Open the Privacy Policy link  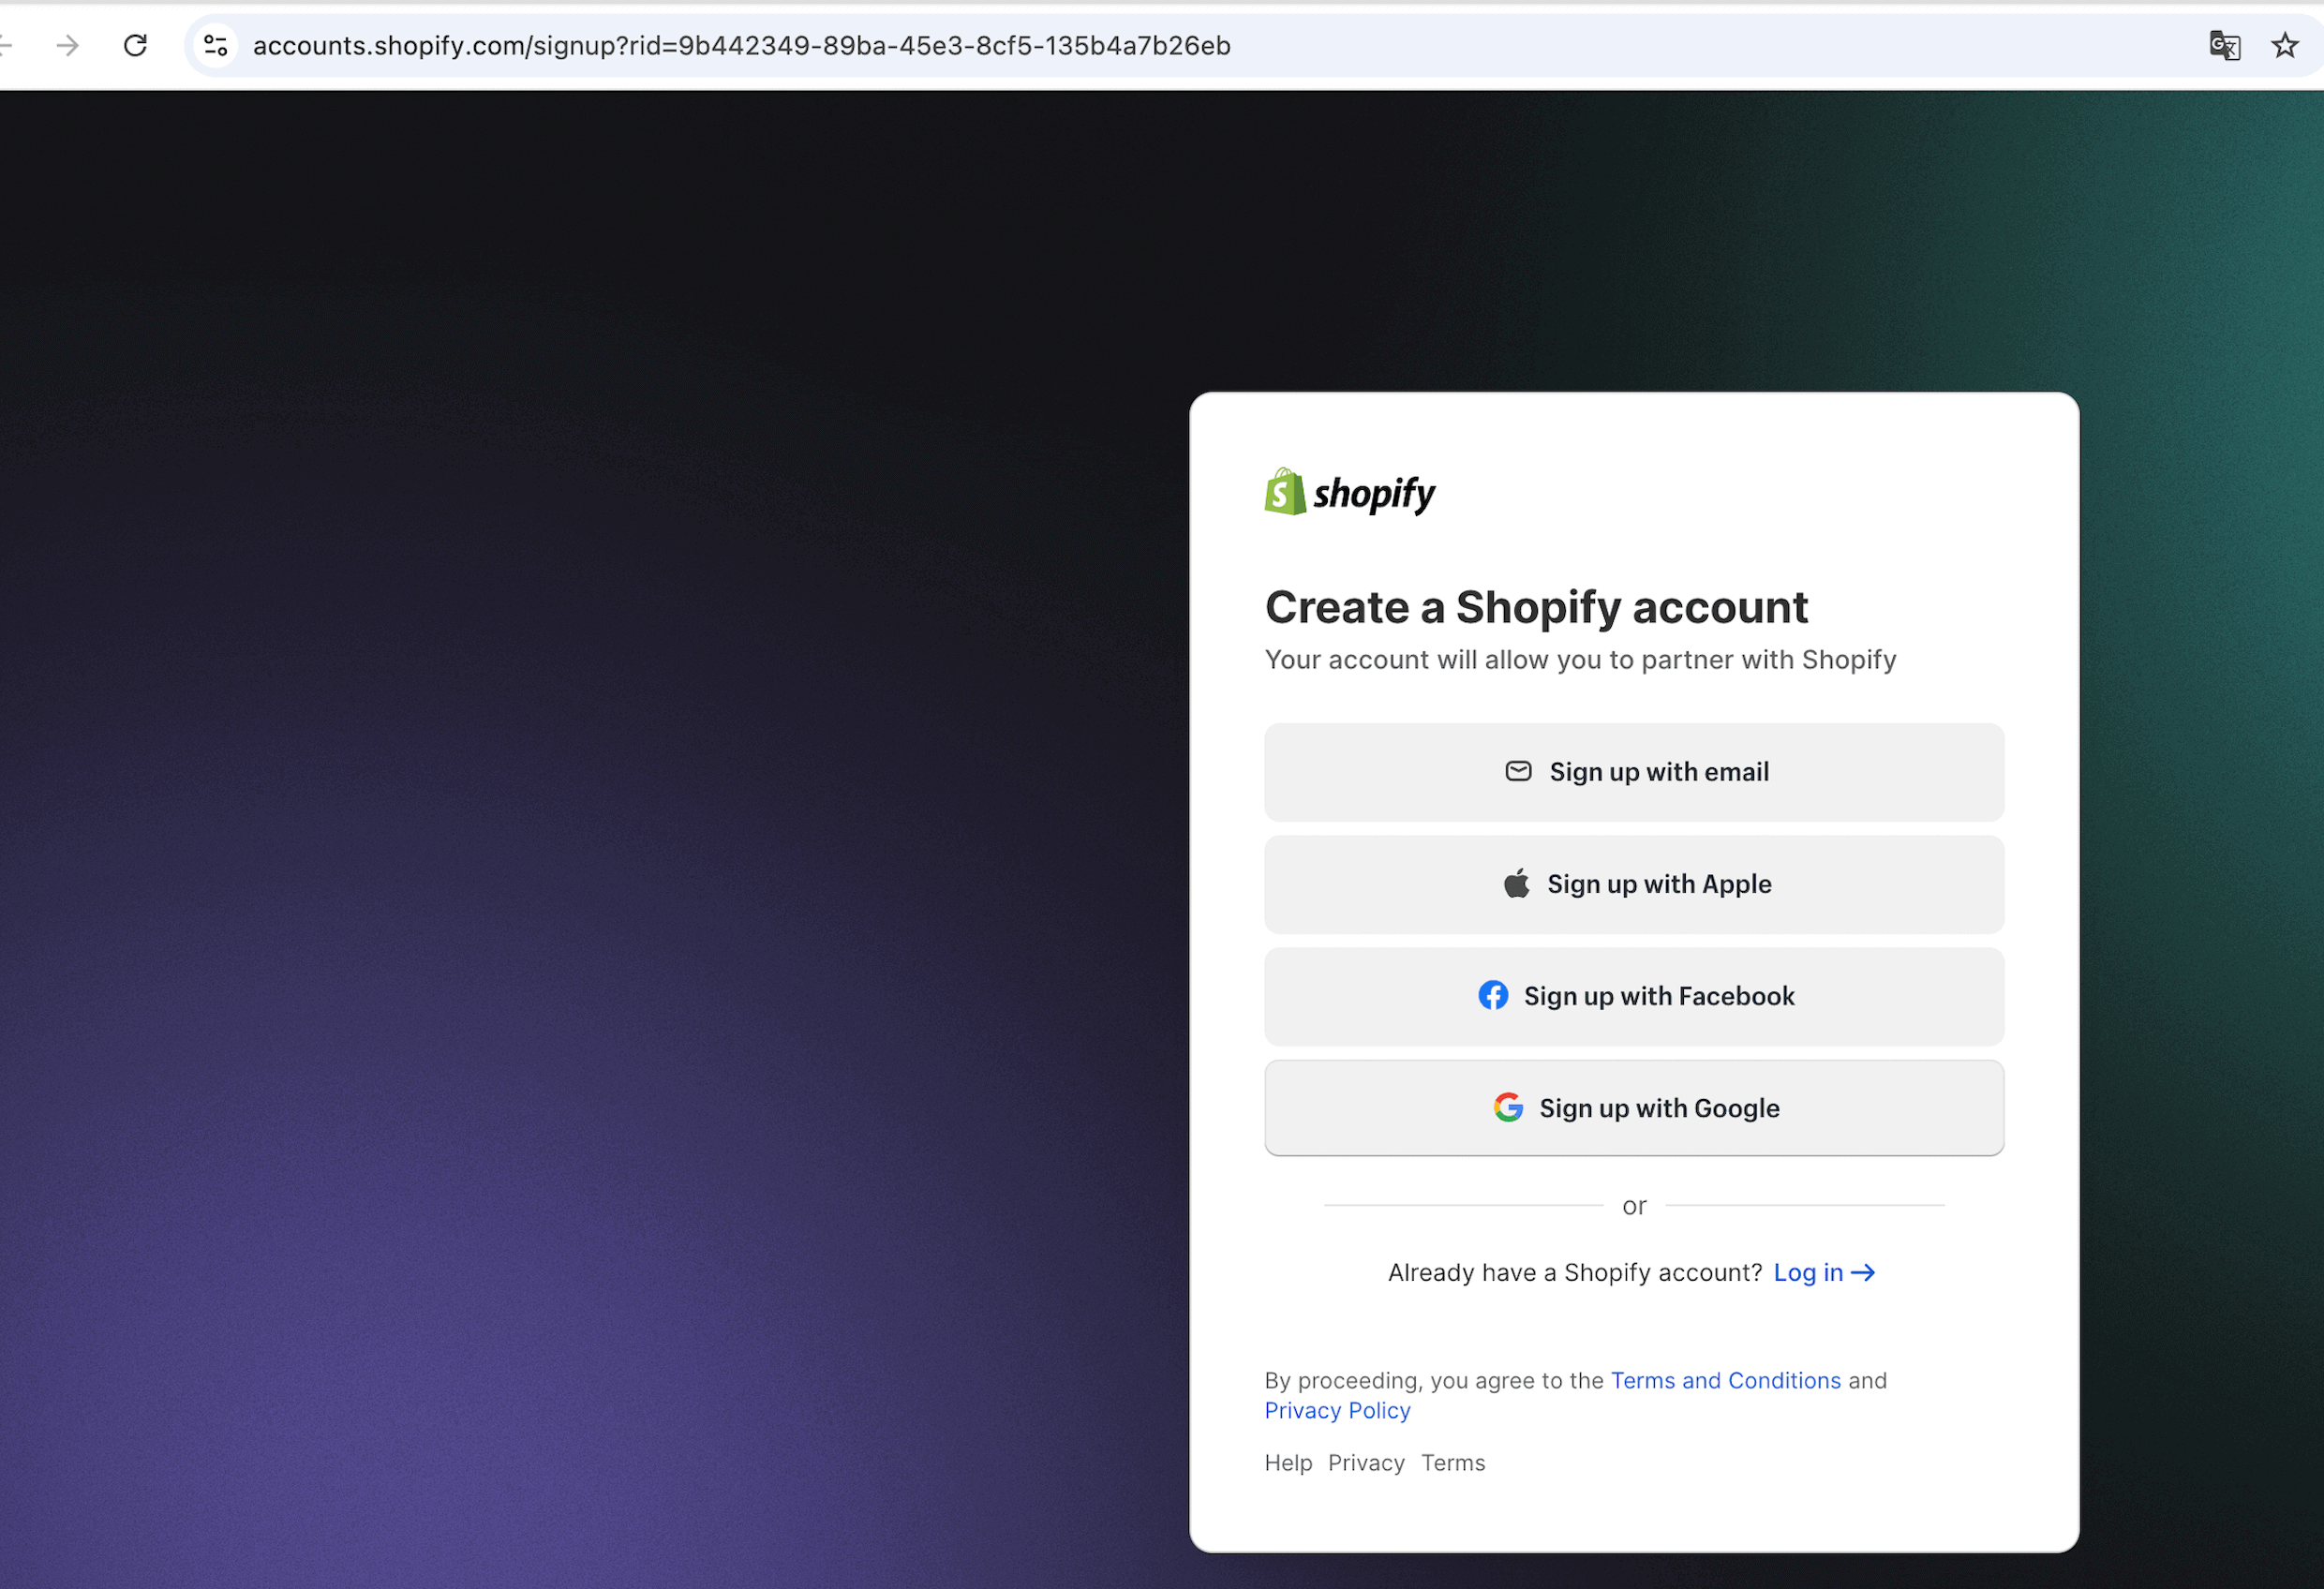[x=1337, y=1411]
